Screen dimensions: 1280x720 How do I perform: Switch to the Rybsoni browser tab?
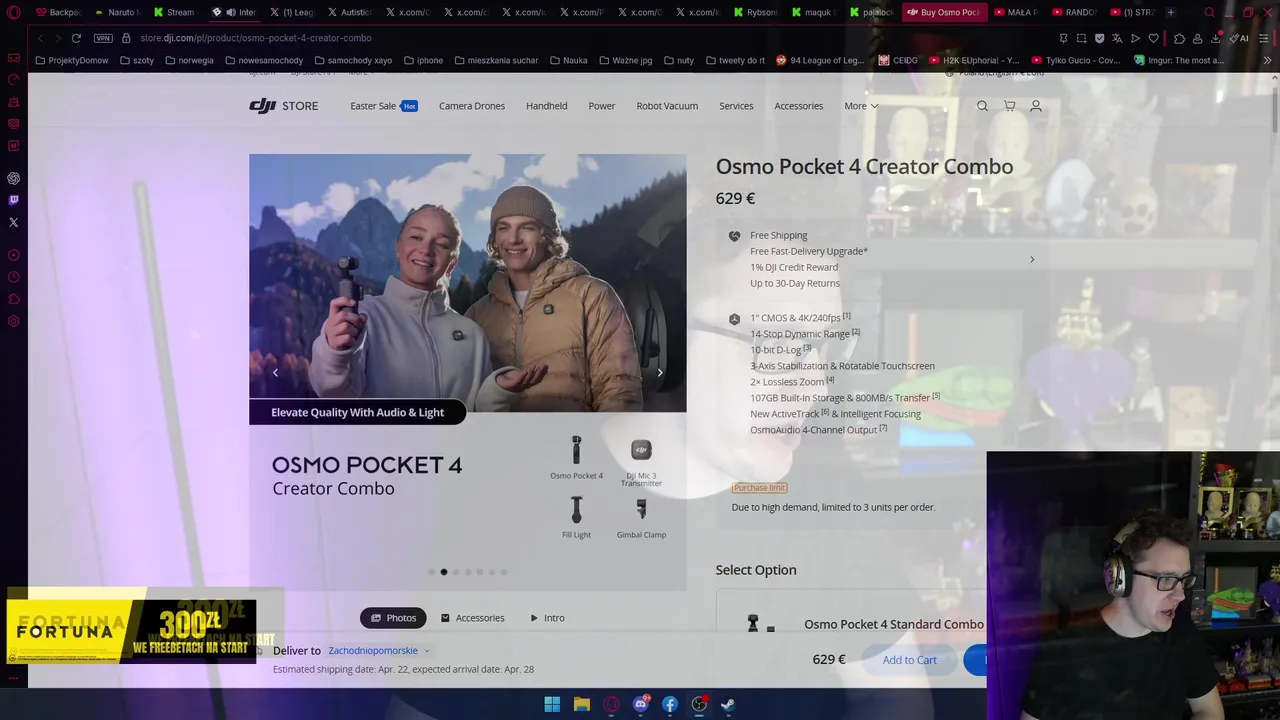pyautogui.click(x=755, y=12)
